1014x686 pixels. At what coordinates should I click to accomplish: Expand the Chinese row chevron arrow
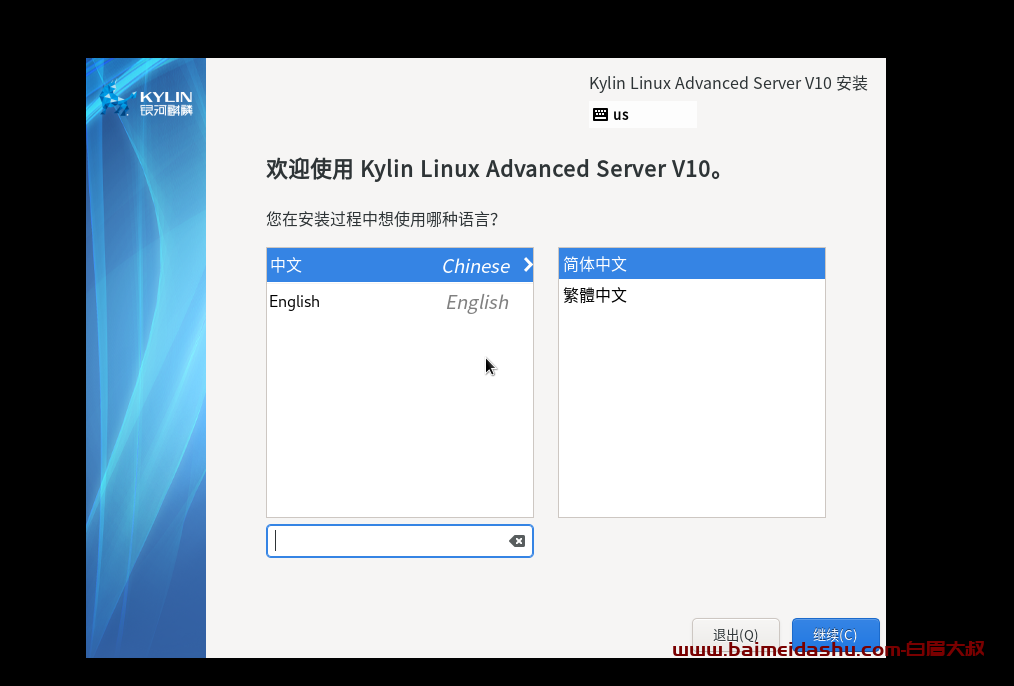(x=528, y=265)
